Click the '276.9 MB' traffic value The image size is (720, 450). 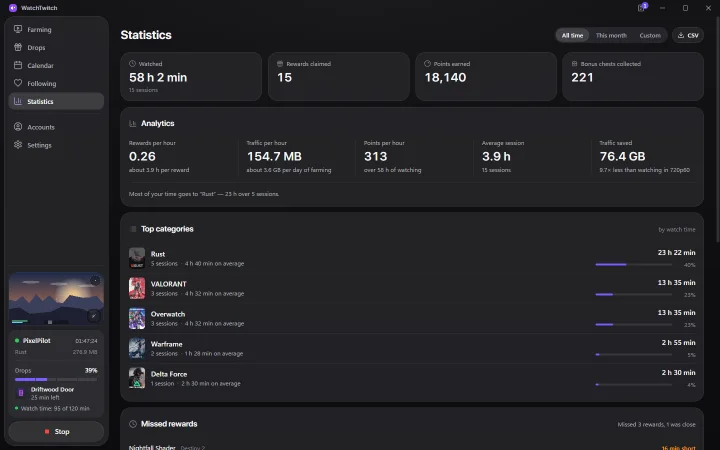(x=85, y=352)
